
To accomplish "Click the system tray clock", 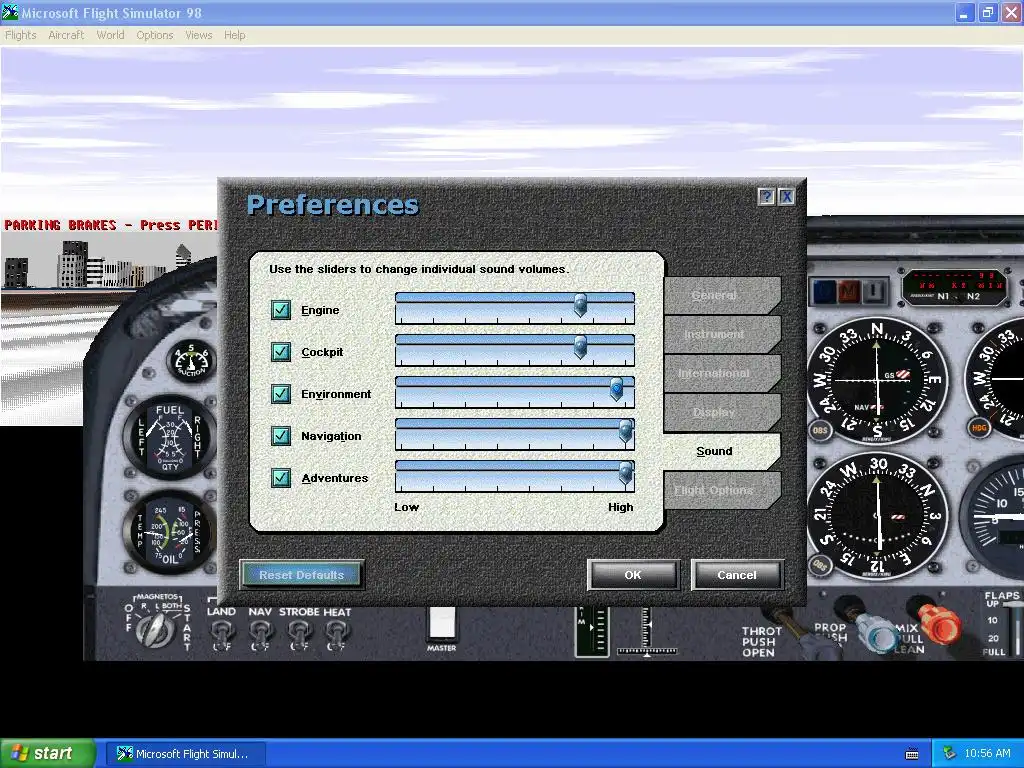I will tap(987, 754).
